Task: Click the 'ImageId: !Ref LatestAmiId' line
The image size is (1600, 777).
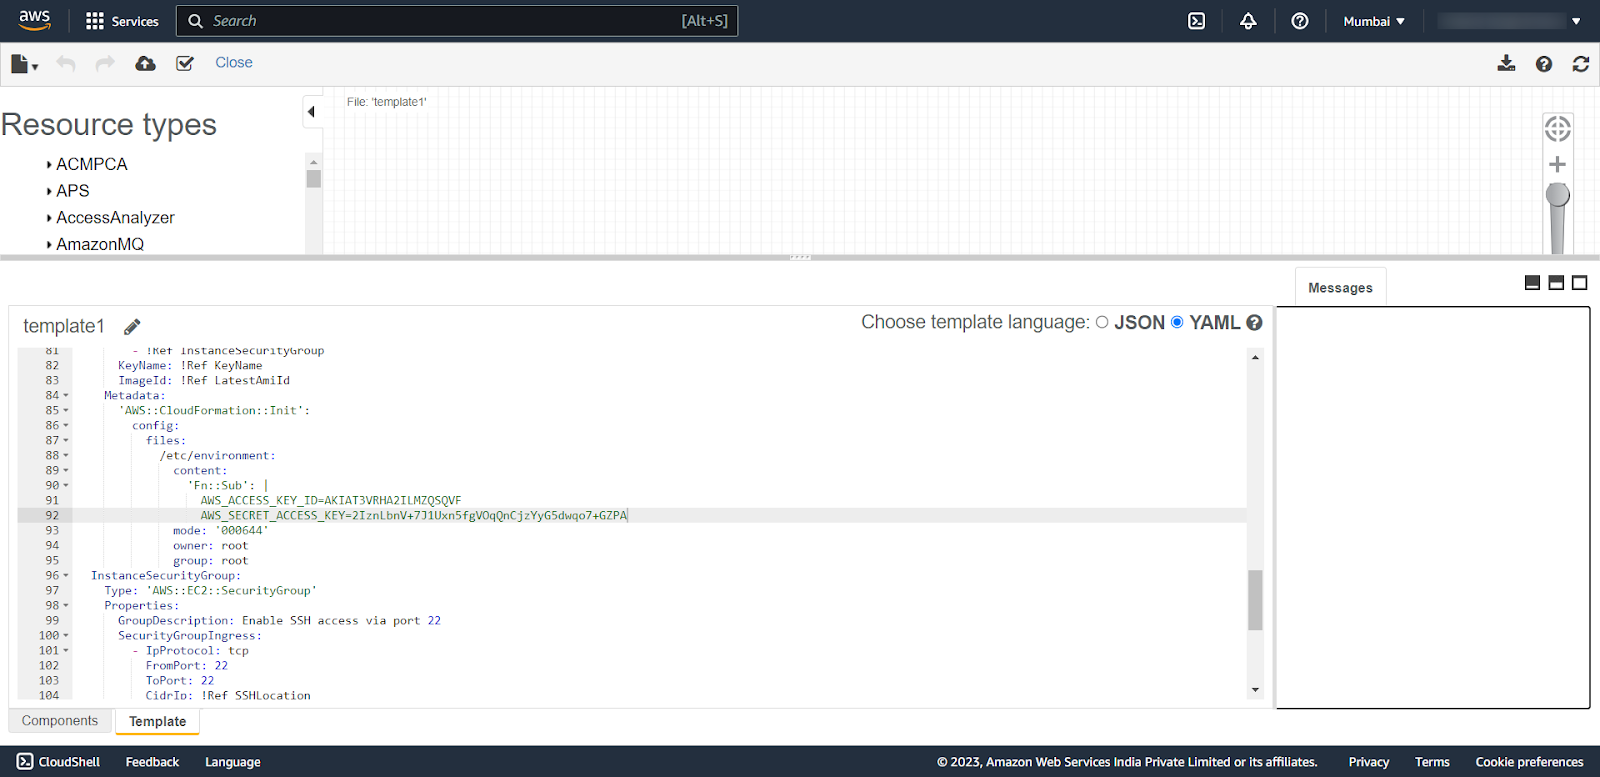Action: [204, 381]
